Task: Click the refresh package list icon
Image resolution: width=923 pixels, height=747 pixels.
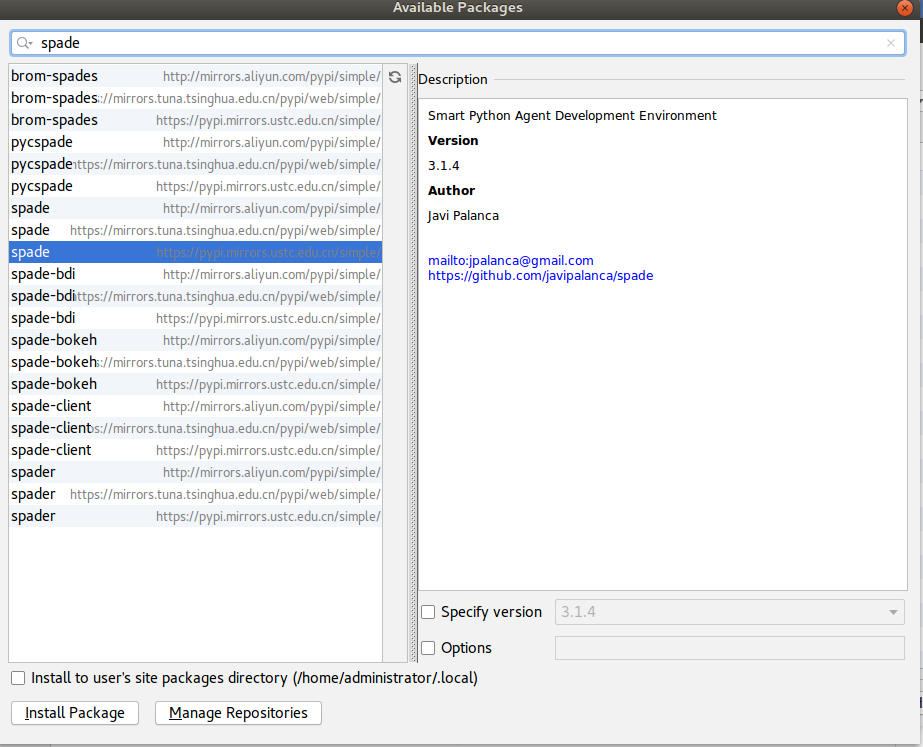Action: tap(394, 76)
